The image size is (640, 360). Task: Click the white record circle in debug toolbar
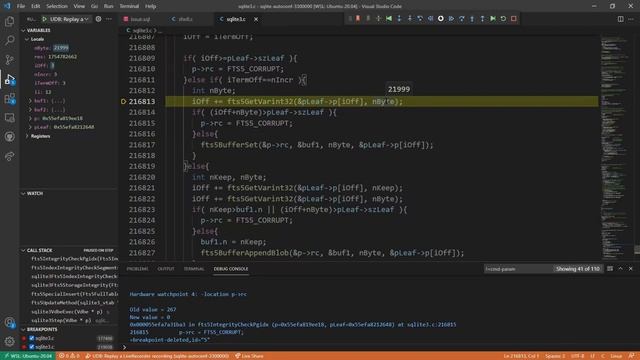tap(441, 19)
